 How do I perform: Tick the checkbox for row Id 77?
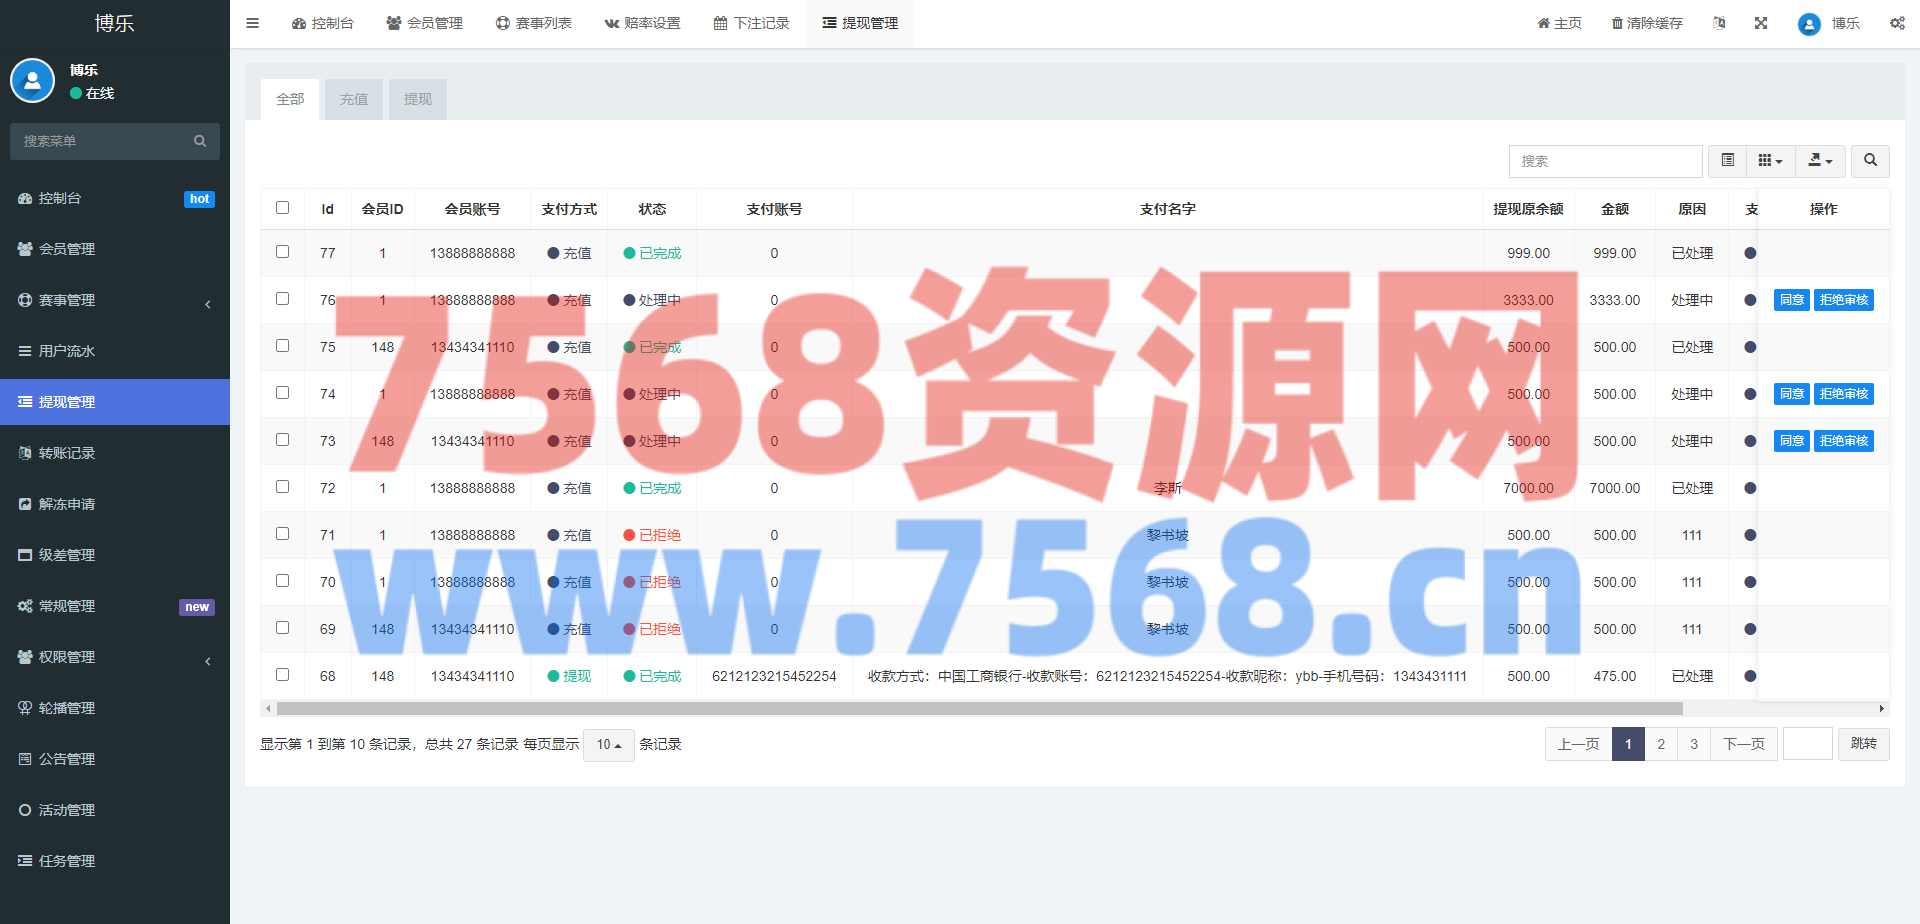(x=282, y=252)
